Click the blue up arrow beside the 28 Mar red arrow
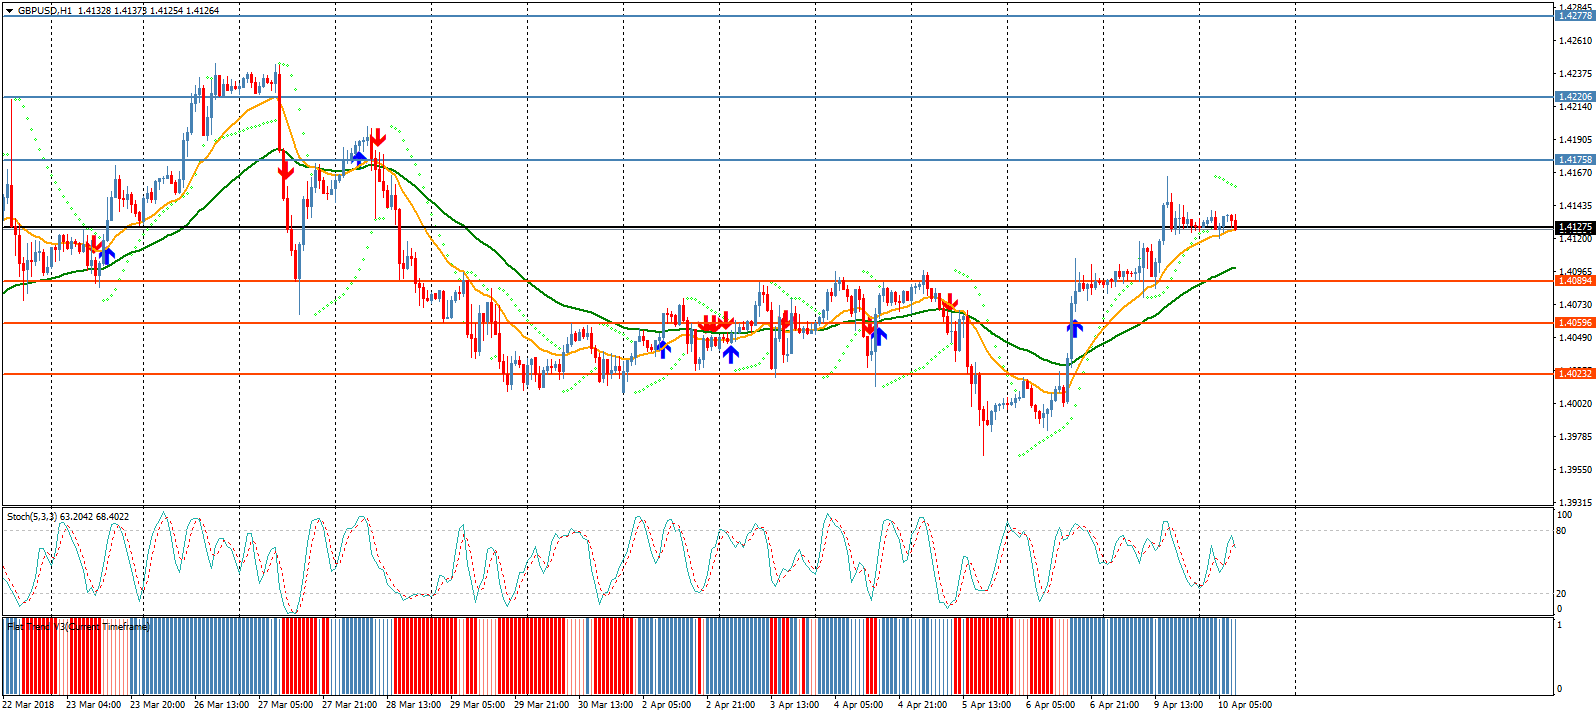 (x=358, y=158)
